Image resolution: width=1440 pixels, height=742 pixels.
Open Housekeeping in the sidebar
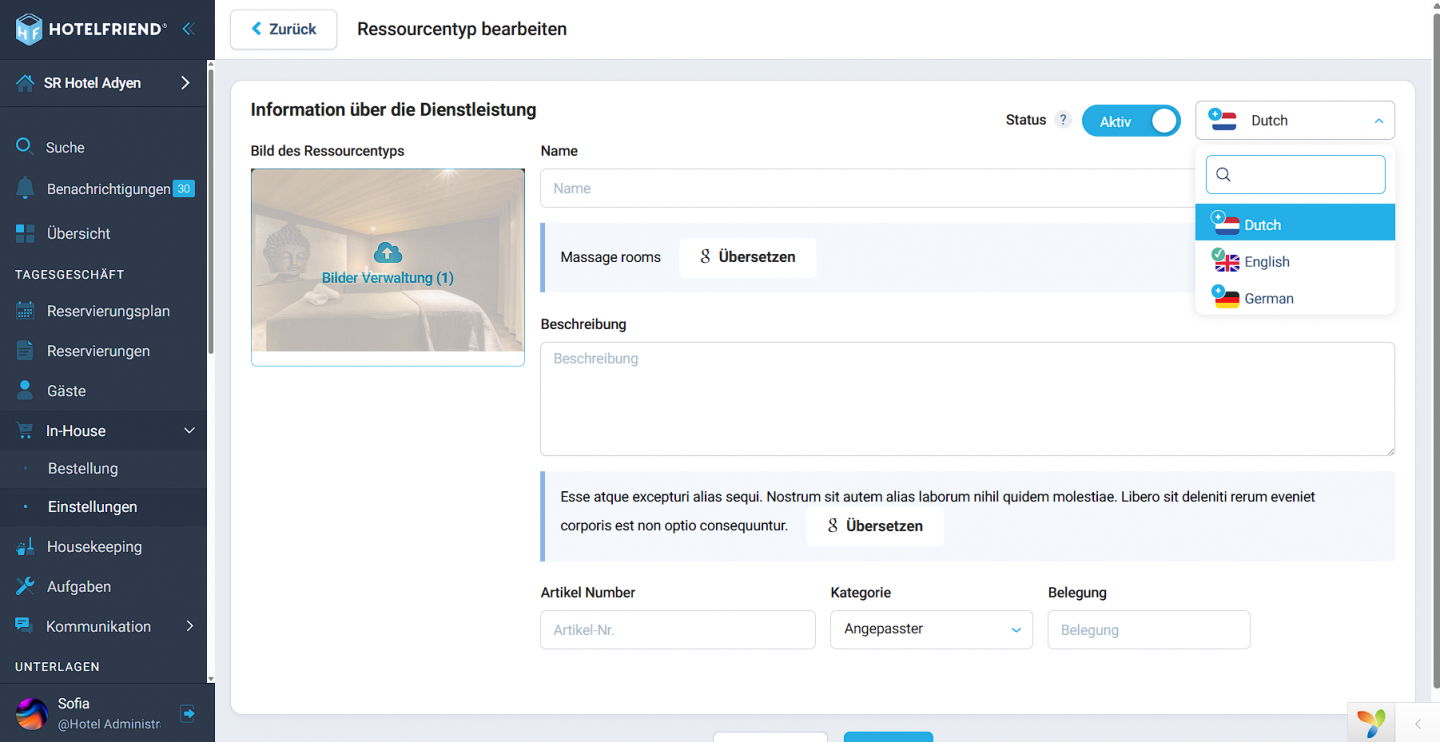(x=94, y=547)
